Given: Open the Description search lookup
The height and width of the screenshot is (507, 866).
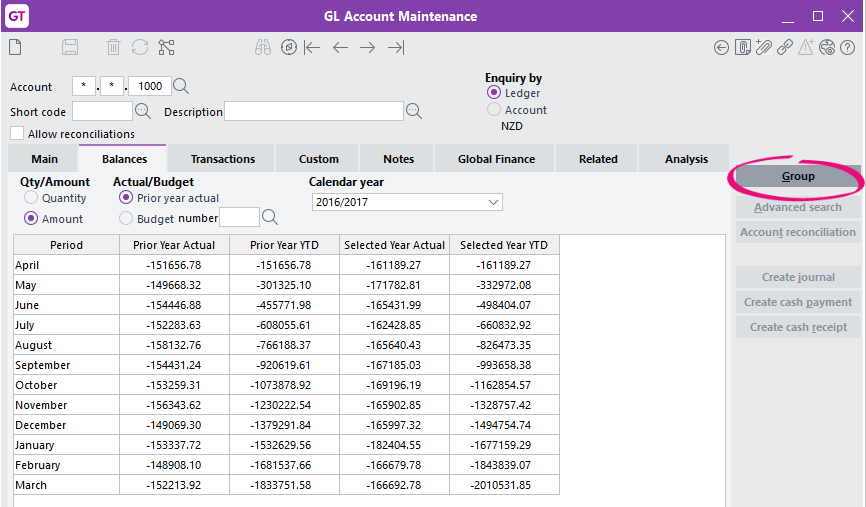Looking at the screenshot, I should pos(413,111).
